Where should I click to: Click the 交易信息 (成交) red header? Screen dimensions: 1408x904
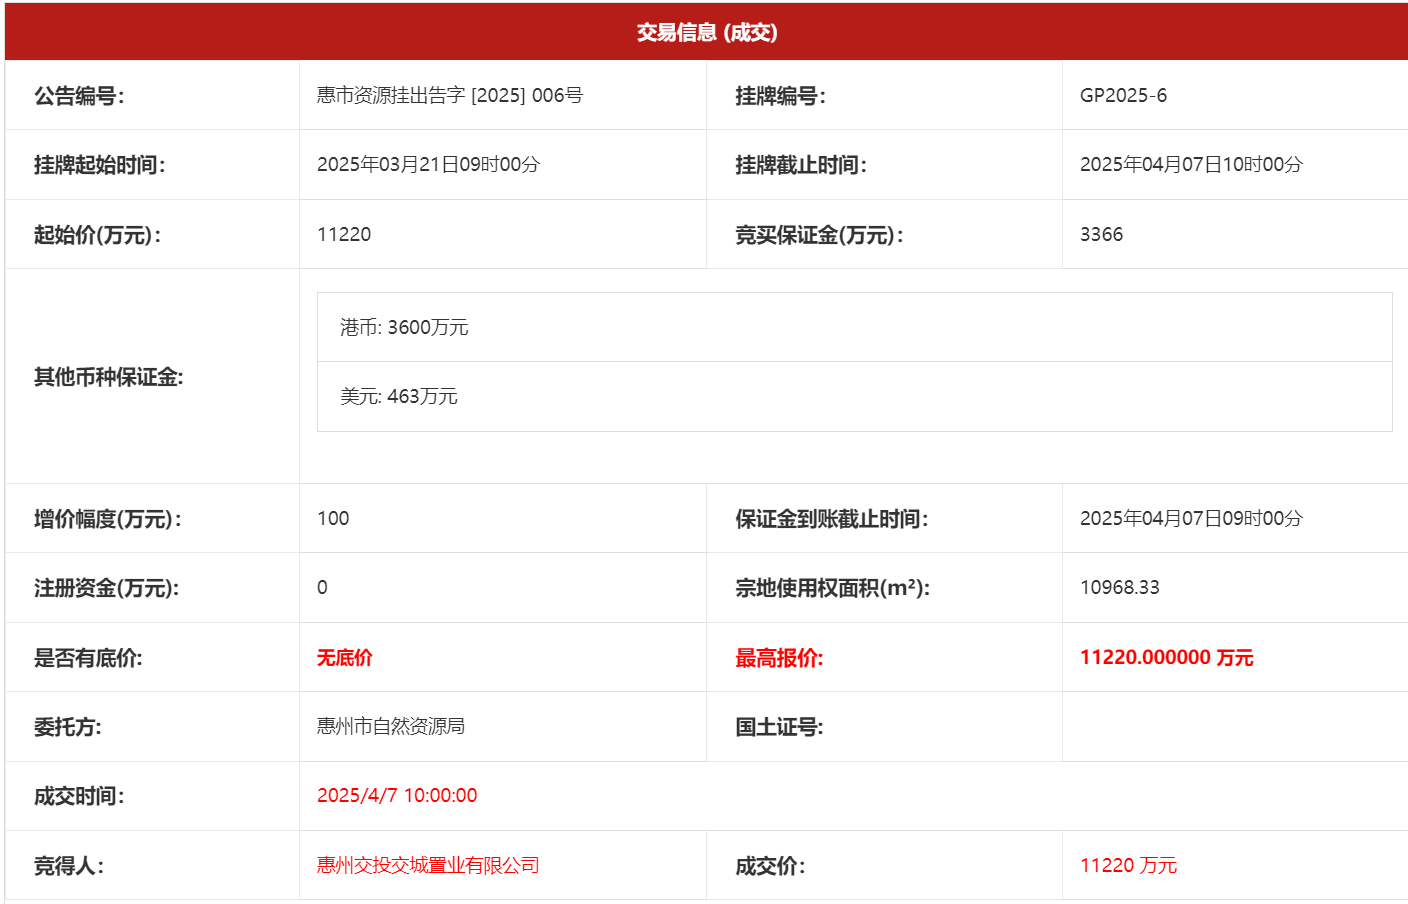[x=706, y=32]
